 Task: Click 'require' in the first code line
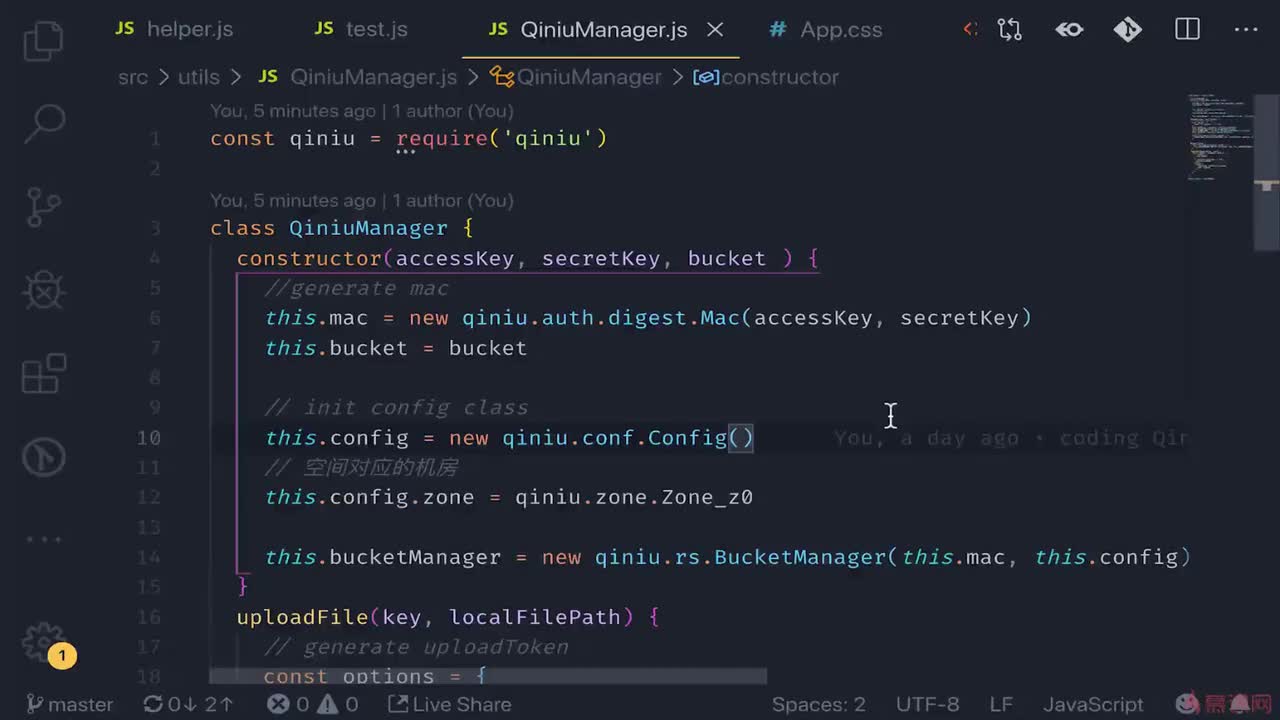click(442, 138)
